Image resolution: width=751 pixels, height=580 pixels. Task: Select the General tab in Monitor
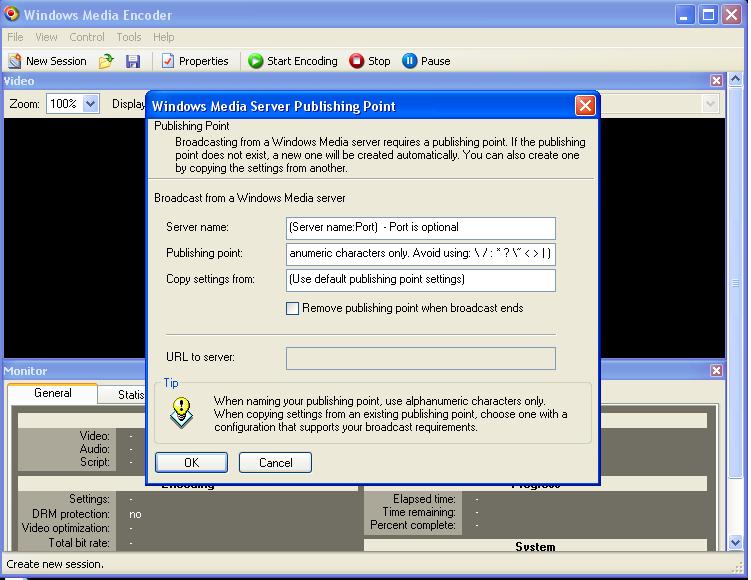coord(53,393)
